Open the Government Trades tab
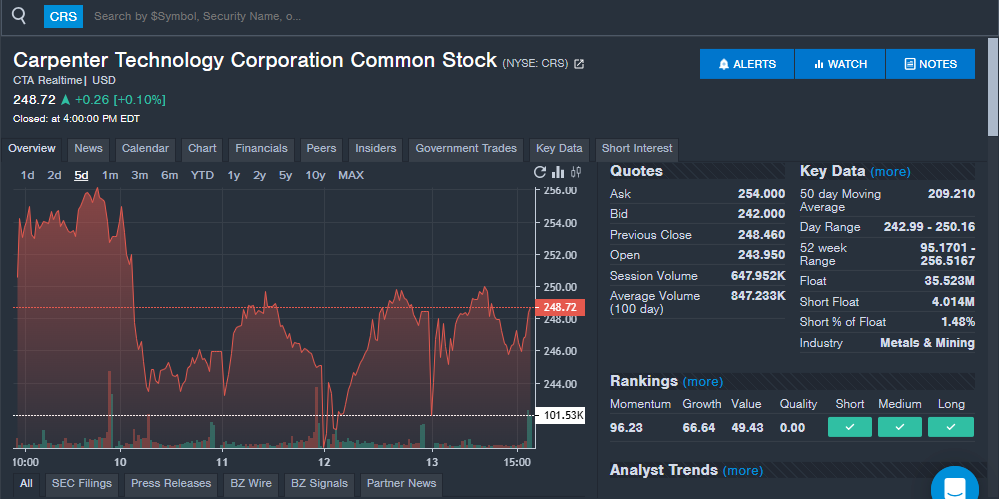 (x=466, y=148)
